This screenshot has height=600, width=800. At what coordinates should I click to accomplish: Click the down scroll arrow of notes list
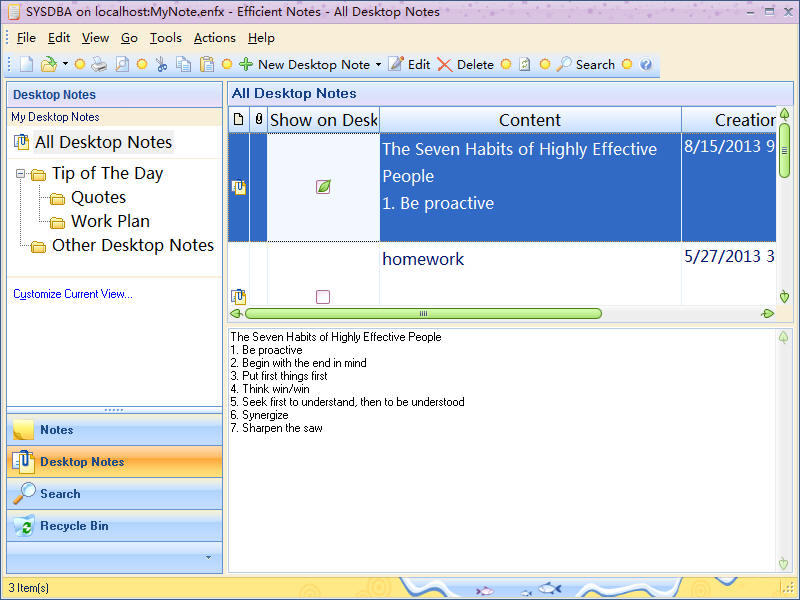coord(785,296)
